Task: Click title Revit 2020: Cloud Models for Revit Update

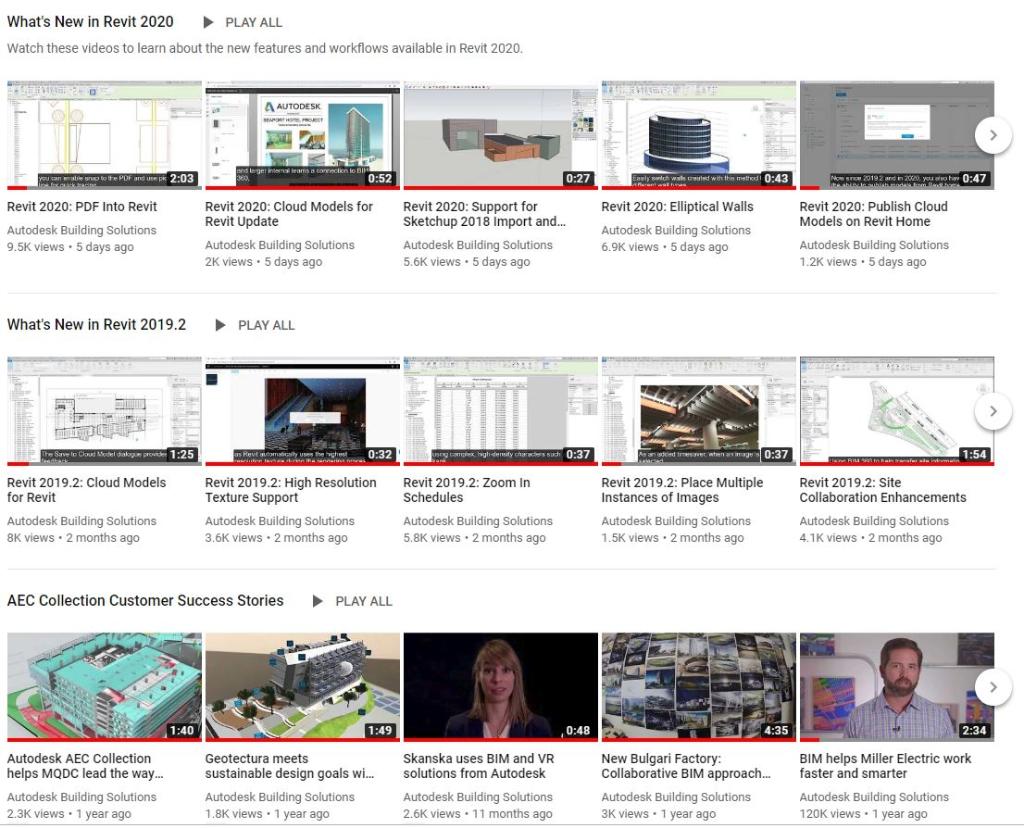Action: point(289,214)
